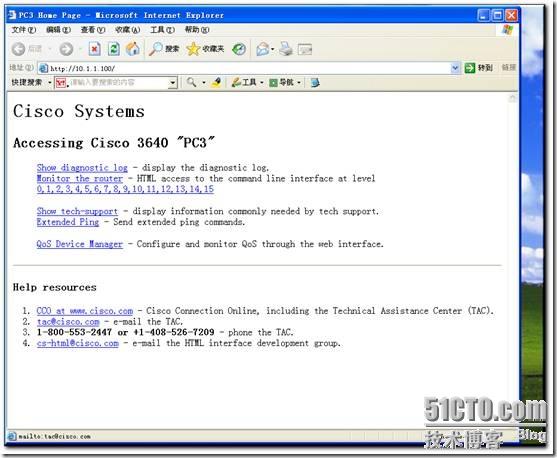Click the 链接 links toolbar label
This screenshot has width=557, height=458.
pos(509,68)
